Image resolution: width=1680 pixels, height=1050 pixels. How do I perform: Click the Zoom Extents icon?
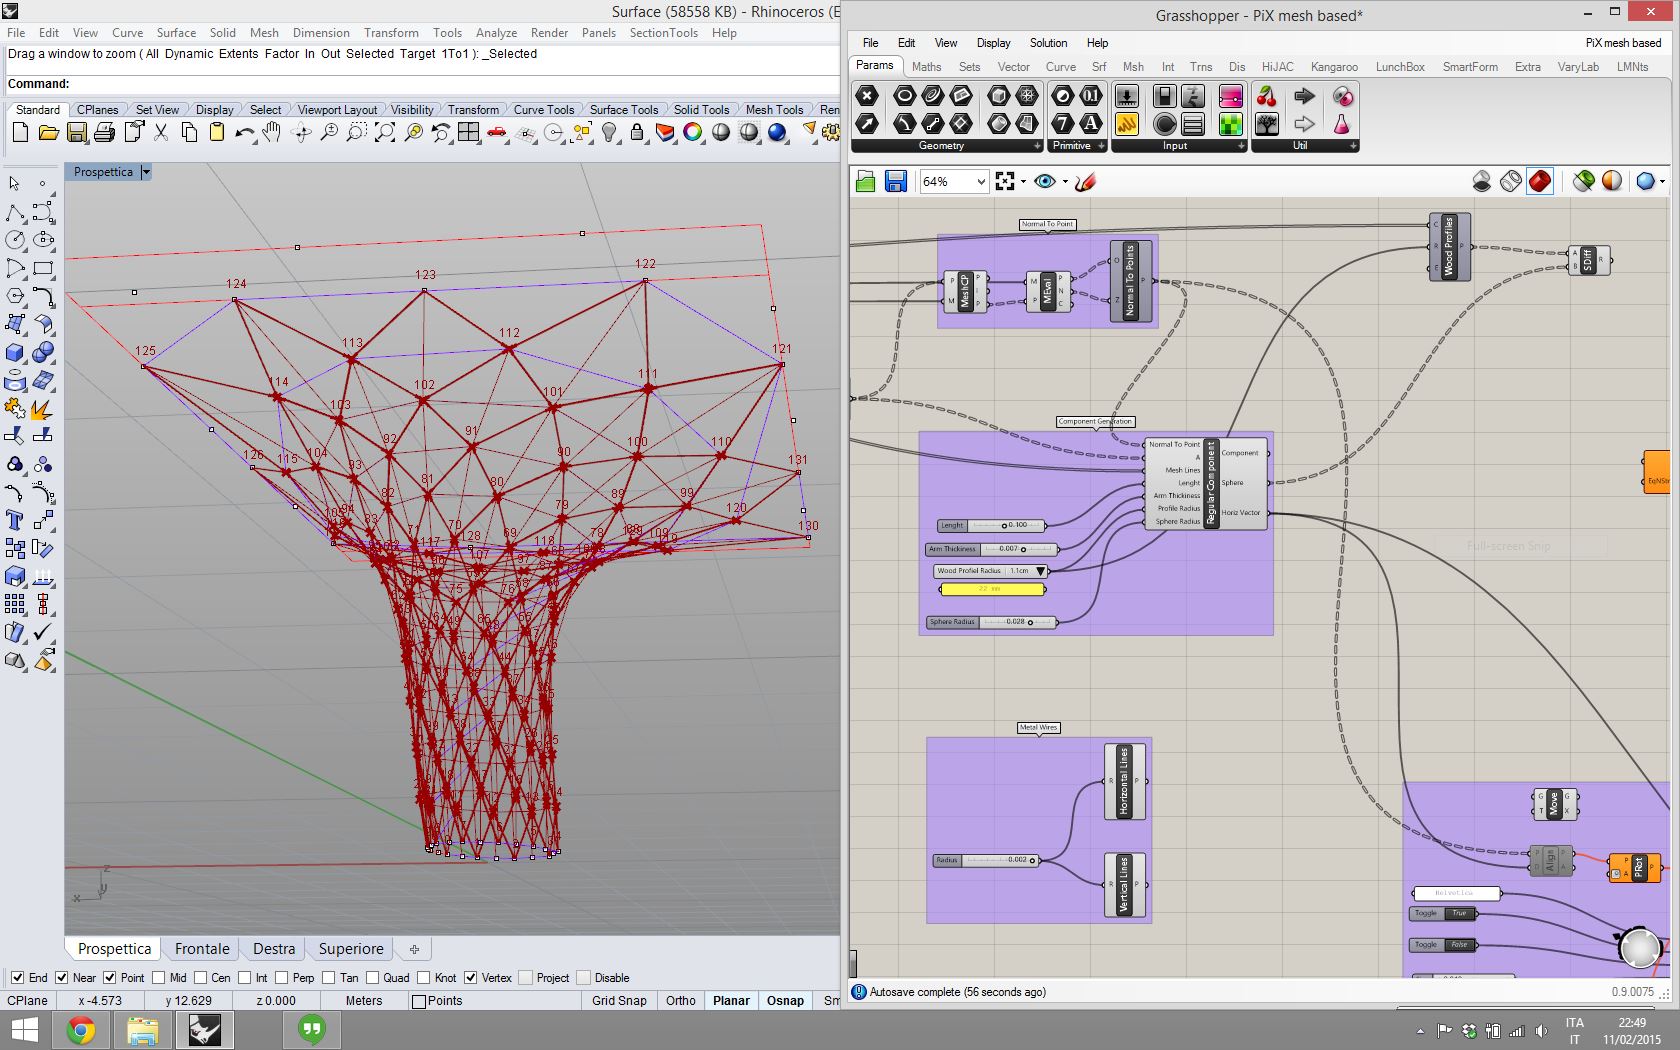tap(384, 133)
